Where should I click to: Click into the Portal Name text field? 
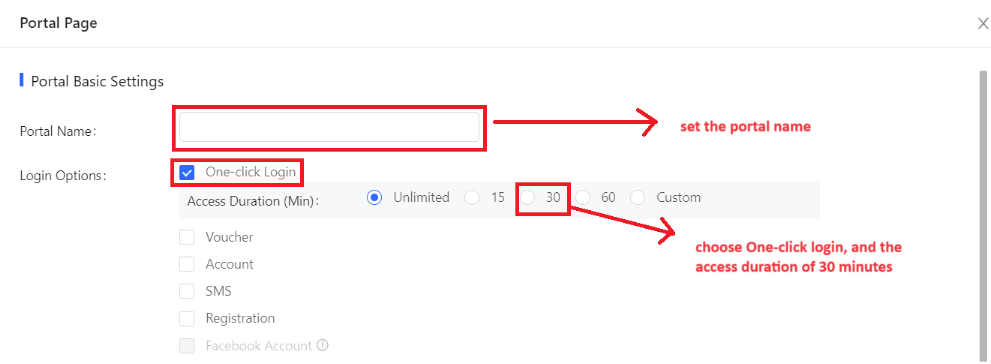pyautogui.click(x=329, y=127)
